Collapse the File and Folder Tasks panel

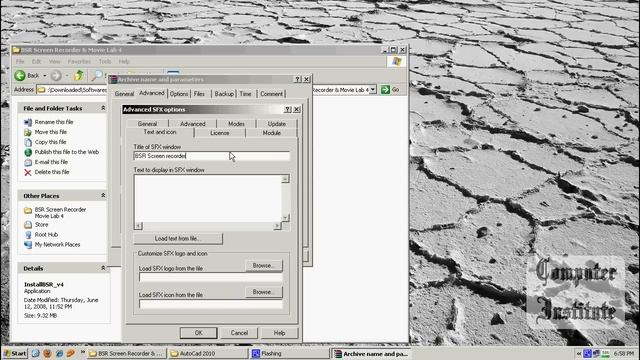tap(103, 108)
